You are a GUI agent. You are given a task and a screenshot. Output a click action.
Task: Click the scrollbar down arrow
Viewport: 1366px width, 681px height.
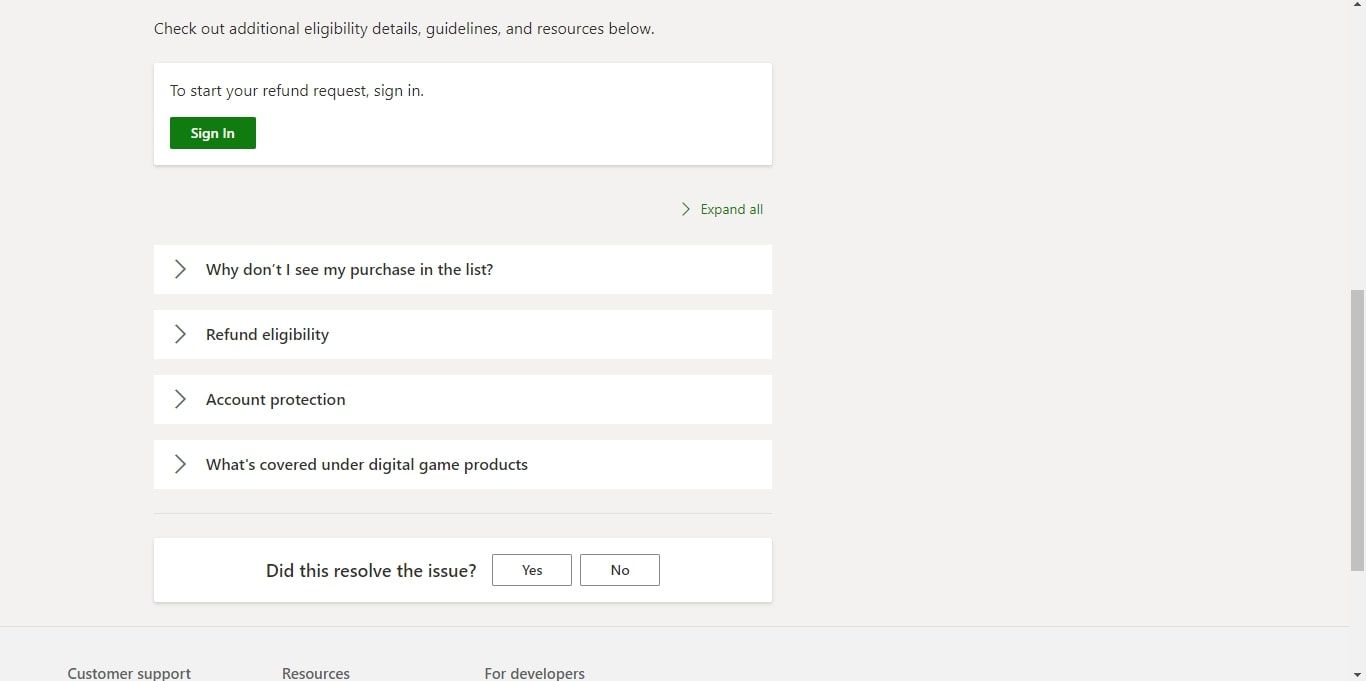[x=1357, y=674]
